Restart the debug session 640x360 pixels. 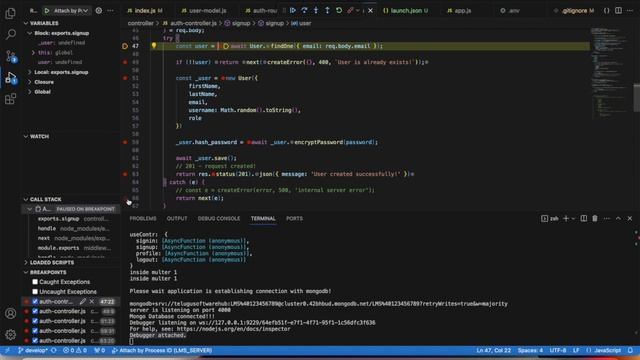339,11
